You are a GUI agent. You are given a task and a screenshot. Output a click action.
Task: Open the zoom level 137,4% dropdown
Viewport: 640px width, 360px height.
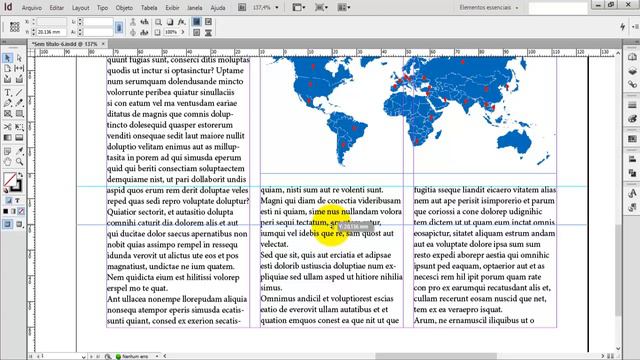click(277, 7)
